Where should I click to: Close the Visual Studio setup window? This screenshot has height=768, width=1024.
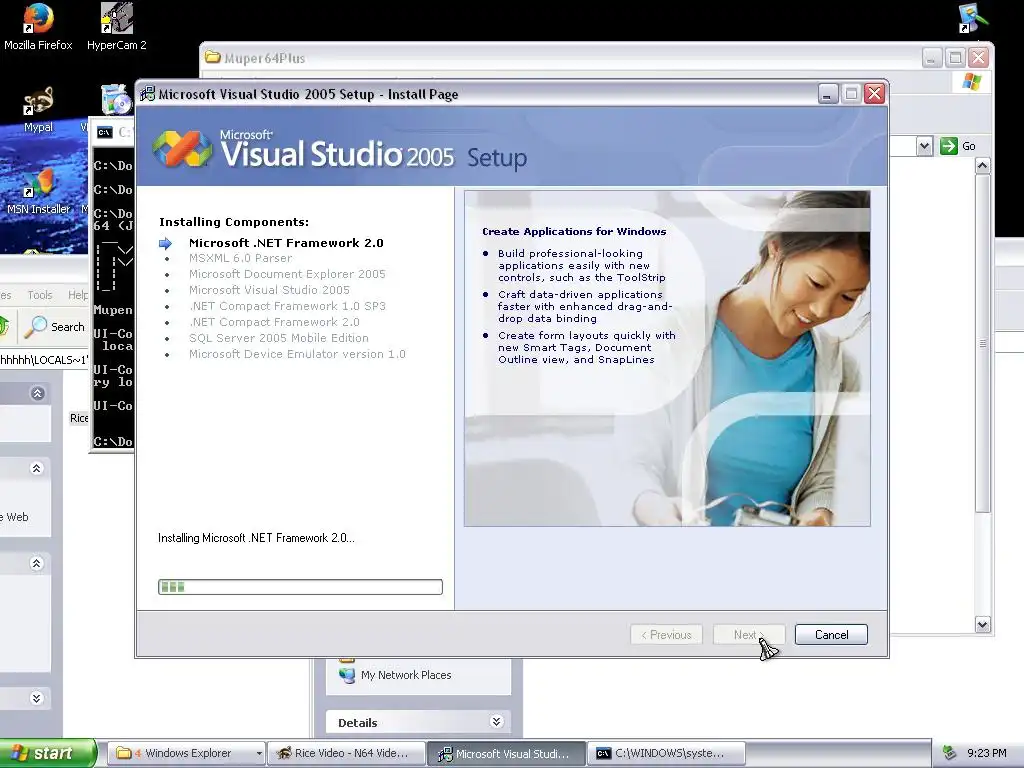coord(874,94)
